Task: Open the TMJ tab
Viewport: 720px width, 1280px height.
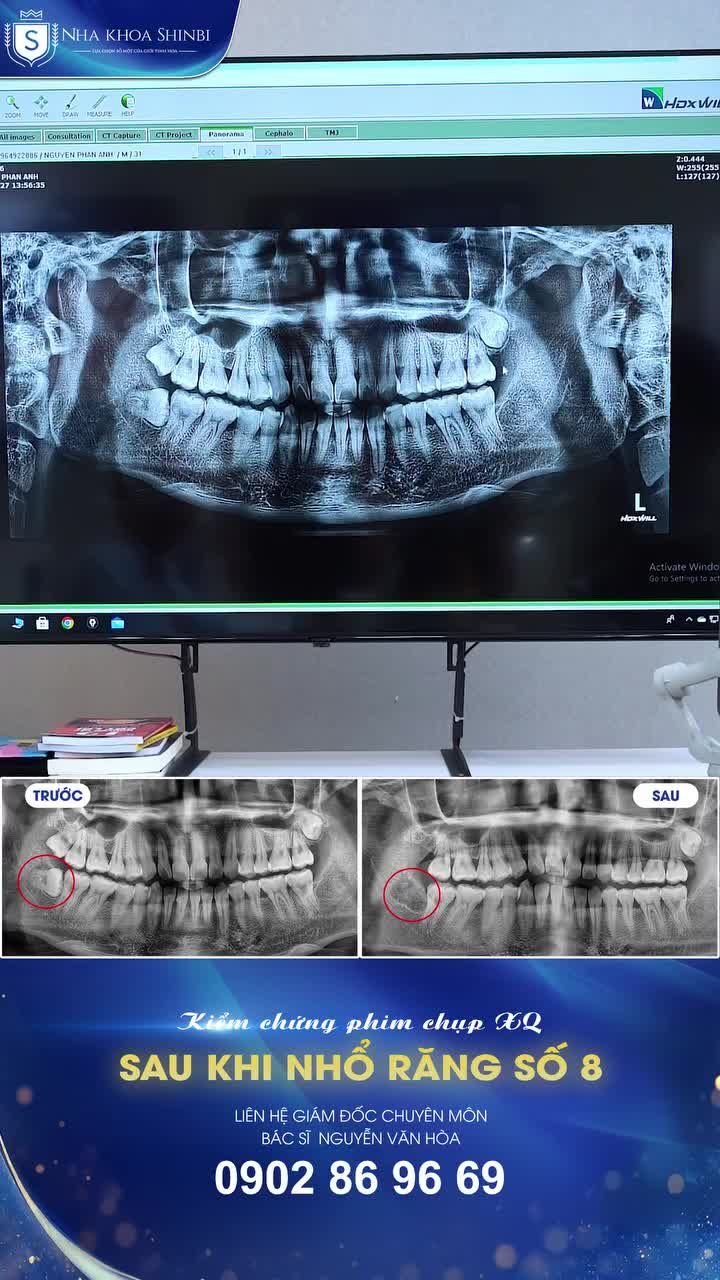Action: [x=332, y=132]
